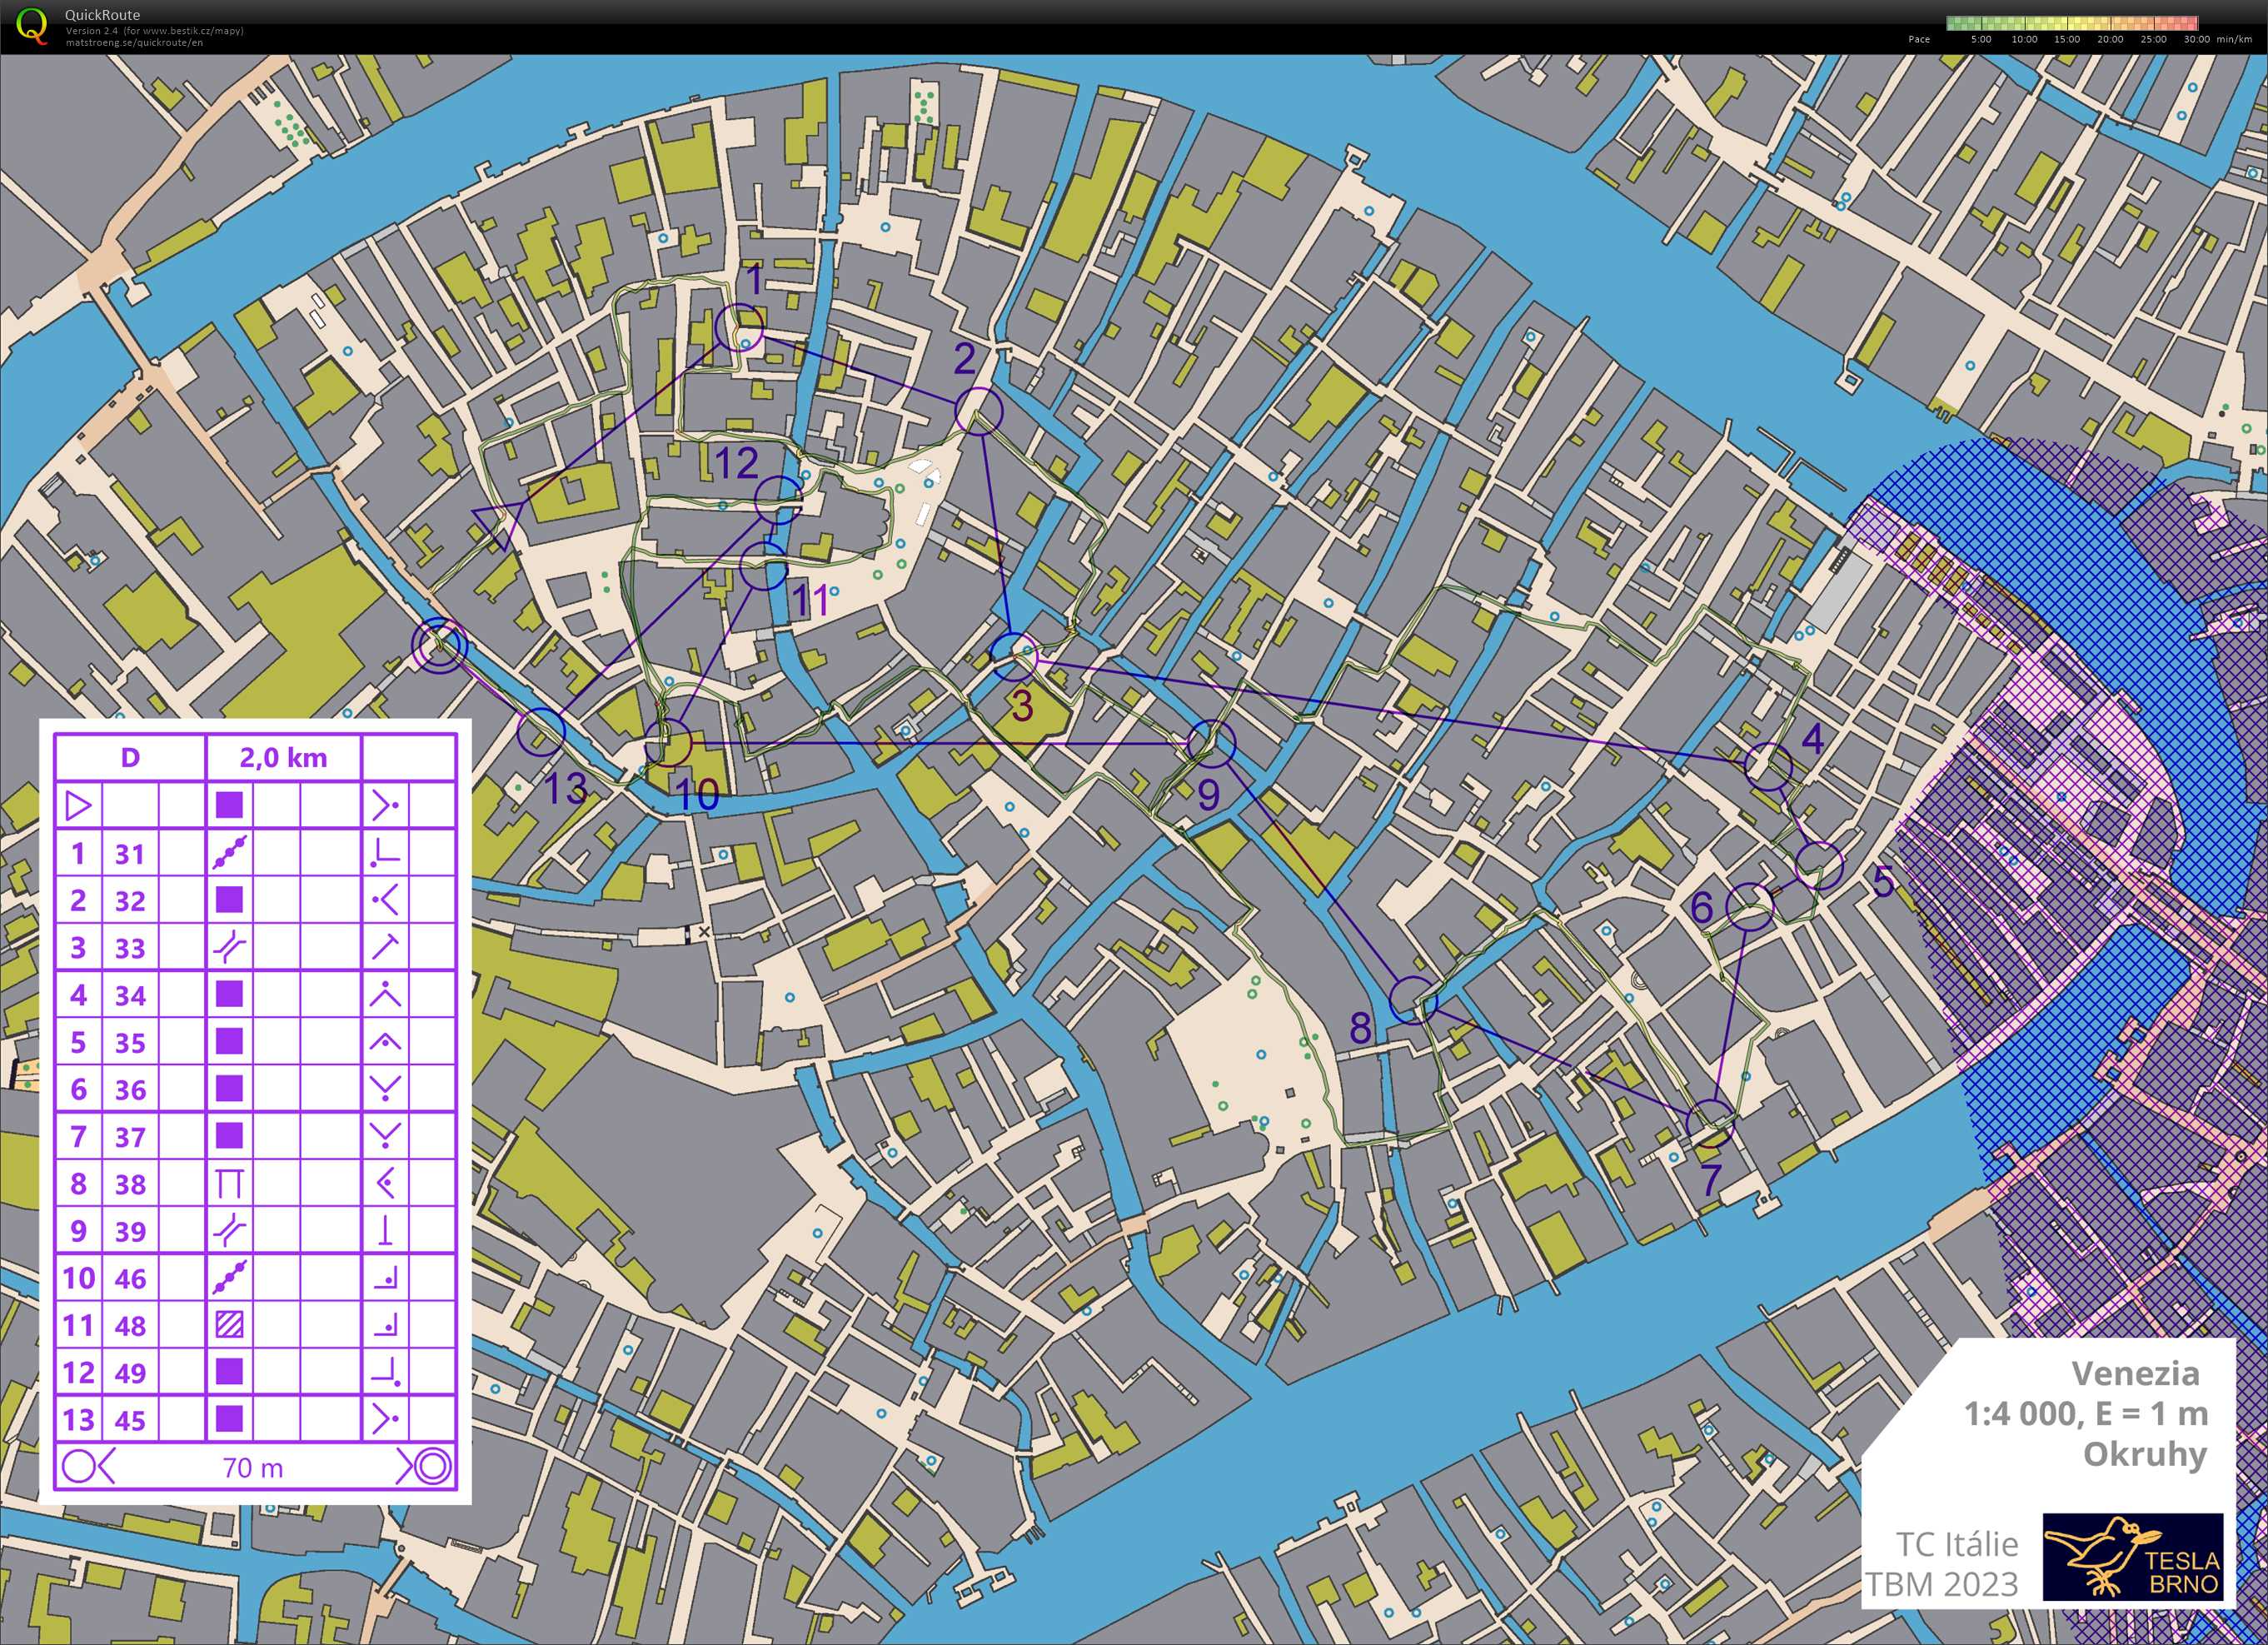Viewport: 2268px width, 1645px height.
Task: Click the finish double circle on the map
Action: pyautogui.click(x=440, y=646)
